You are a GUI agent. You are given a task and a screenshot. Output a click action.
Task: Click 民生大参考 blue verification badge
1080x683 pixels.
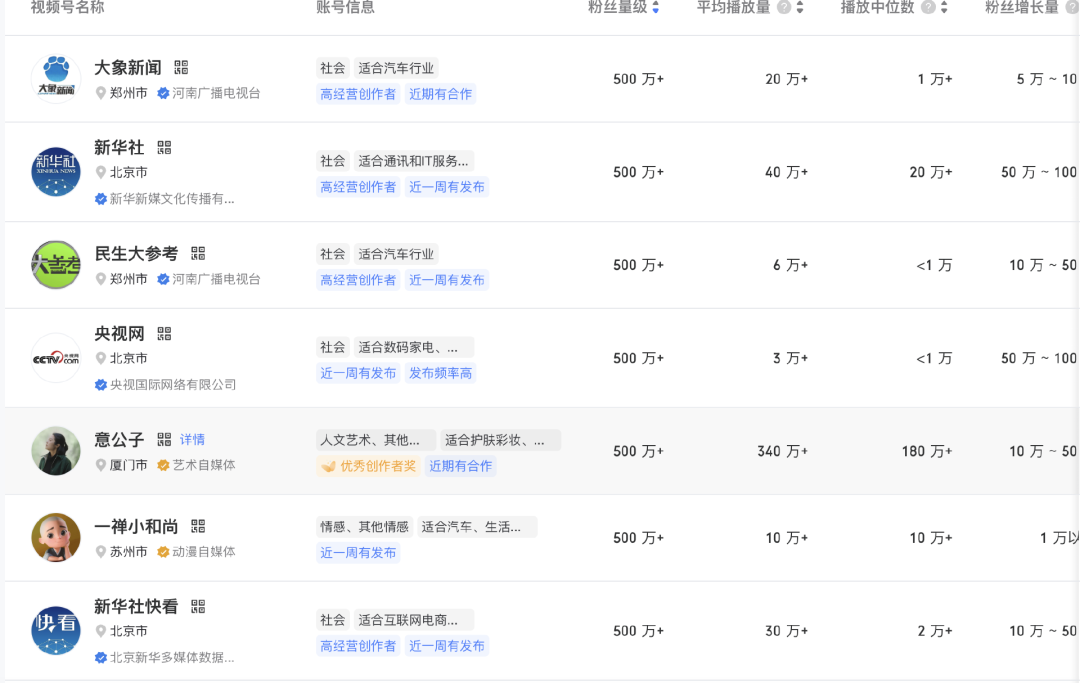click(x=163, y=279)
